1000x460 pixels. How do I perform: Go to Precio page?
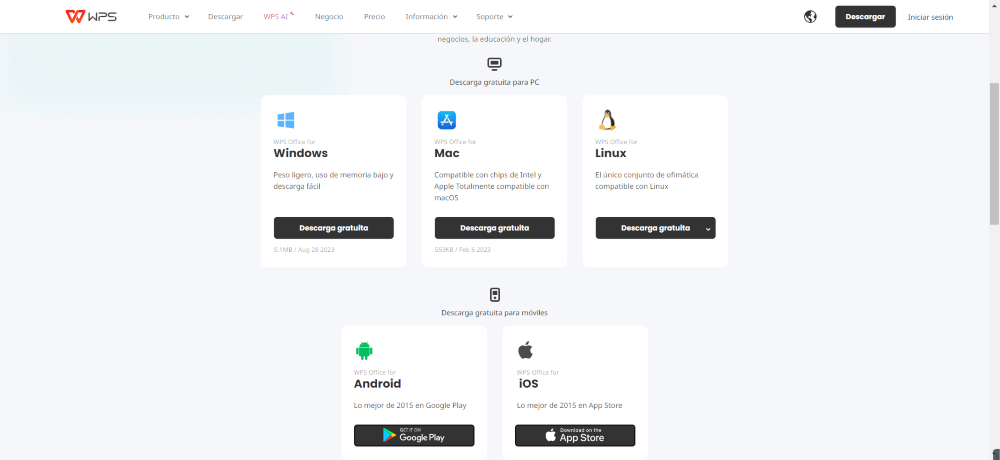click(x=374, y=17)
